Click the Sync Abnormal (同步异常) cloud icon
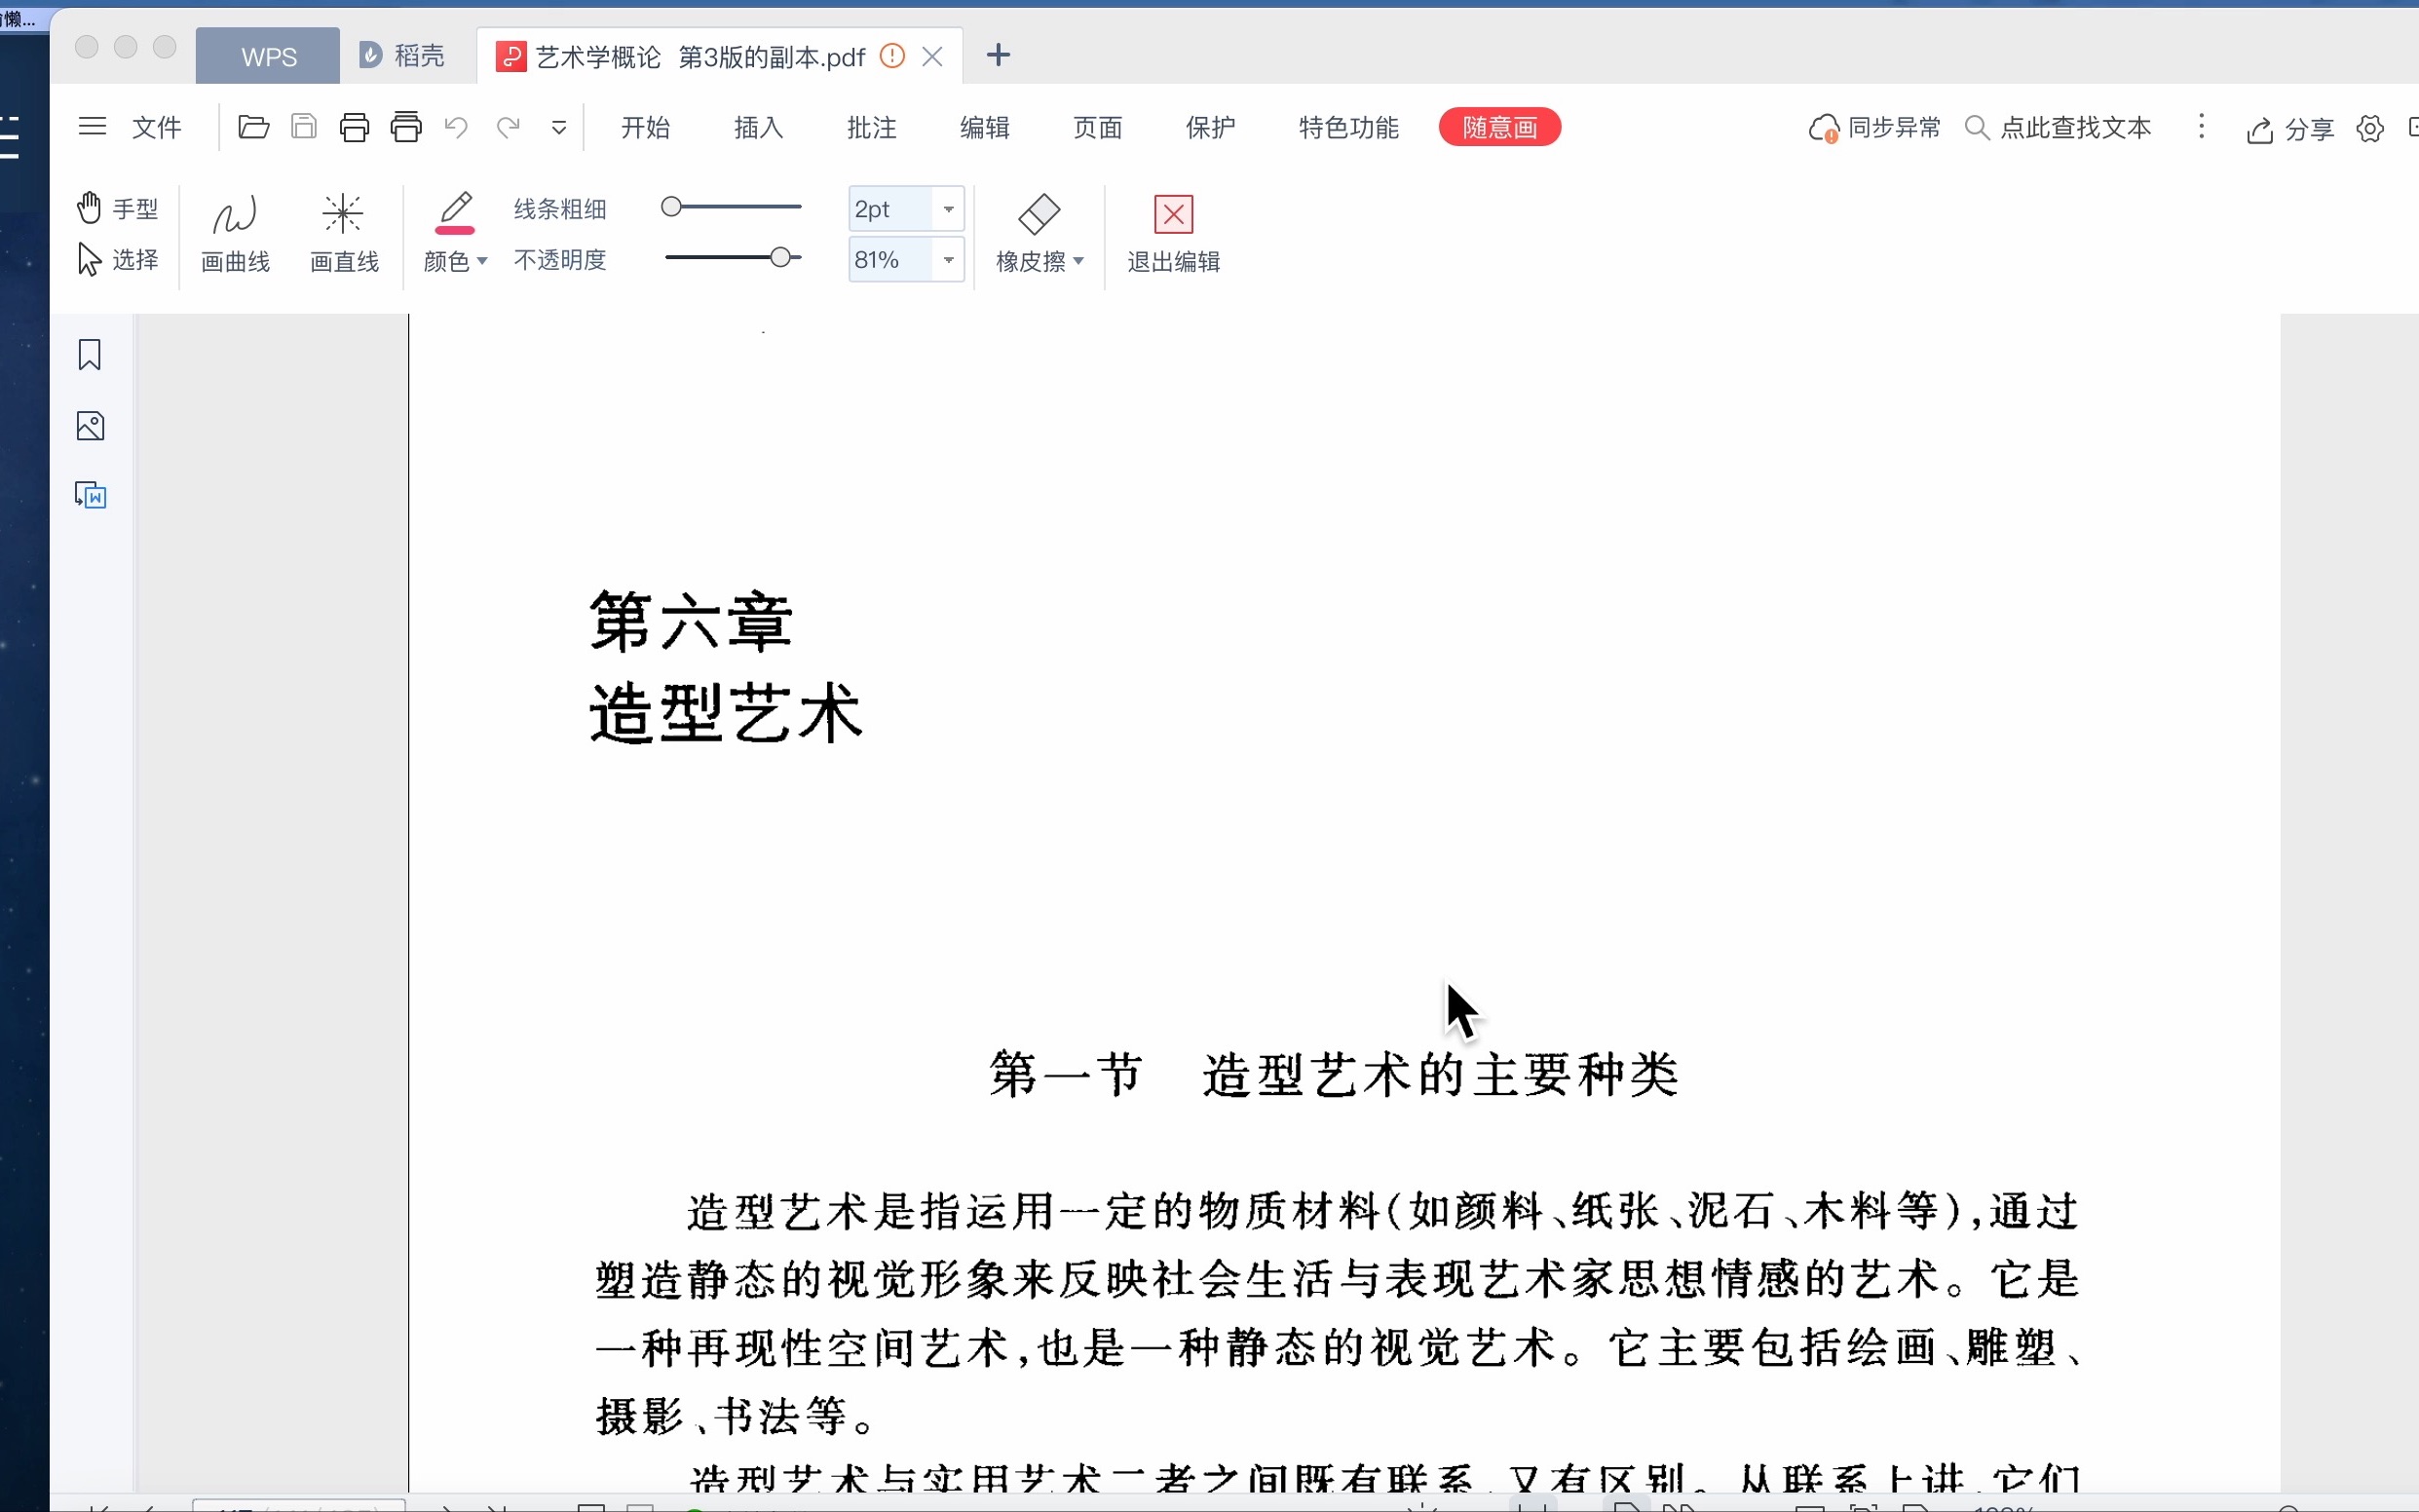Image resolution: width=2419 pixels, height=1512 pixels. [x=1823, y=129]
